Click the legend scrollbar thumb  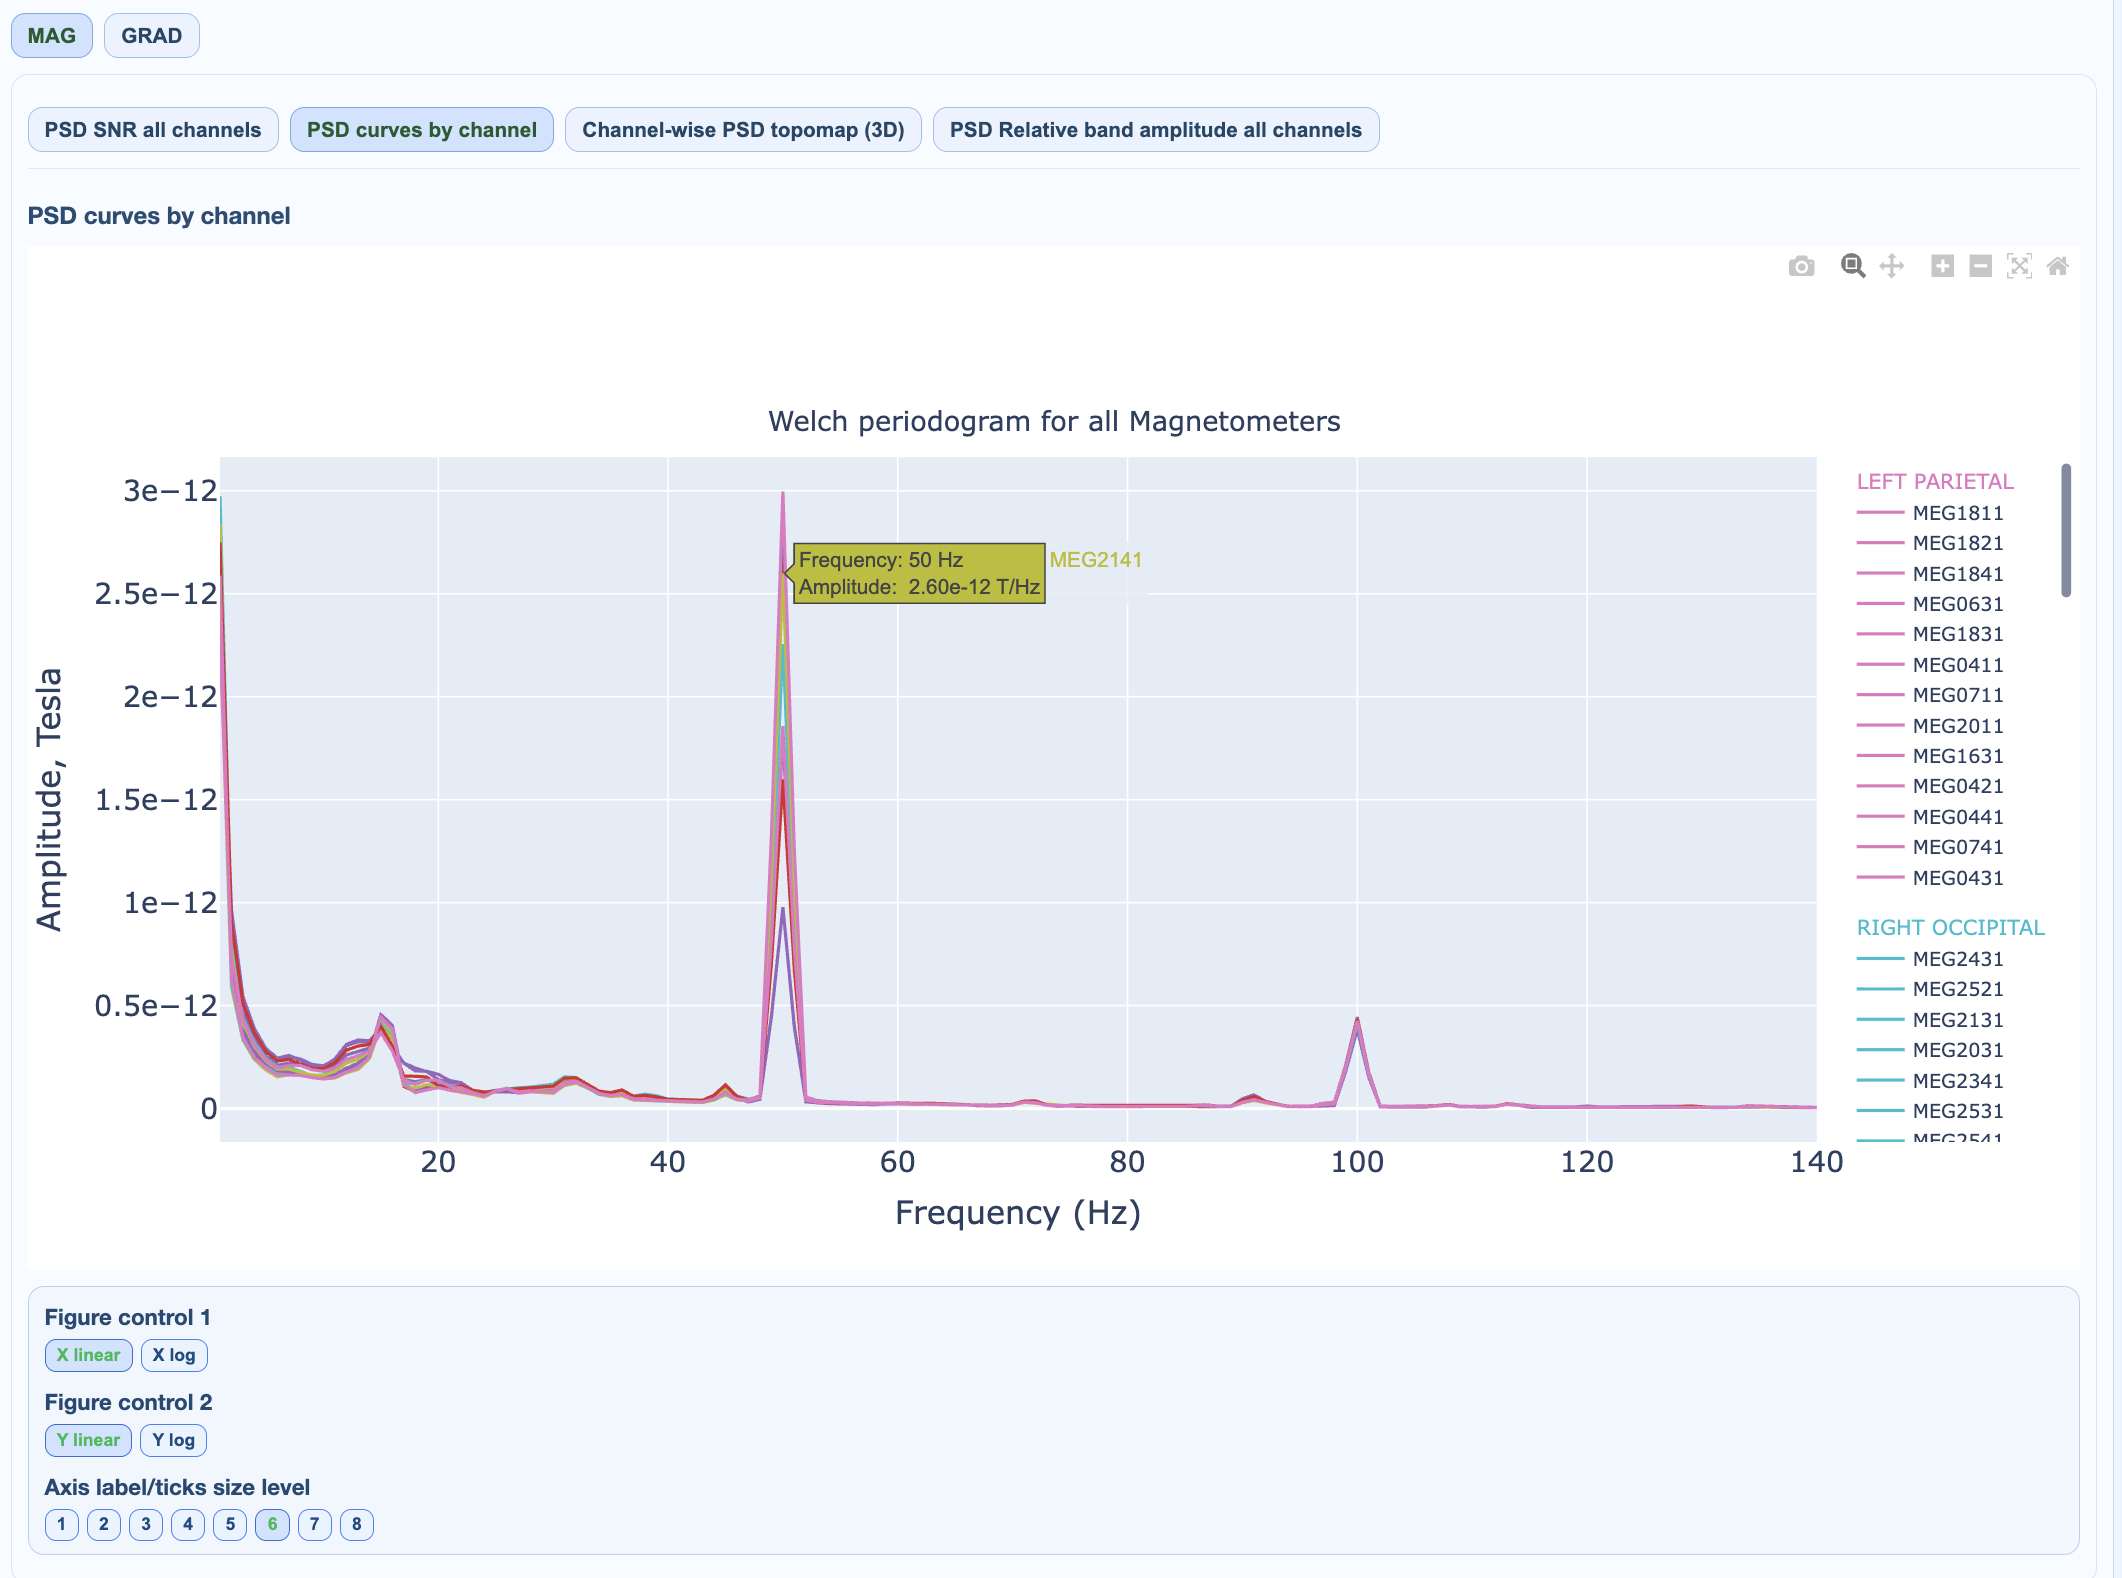[x=2066, y=530]
